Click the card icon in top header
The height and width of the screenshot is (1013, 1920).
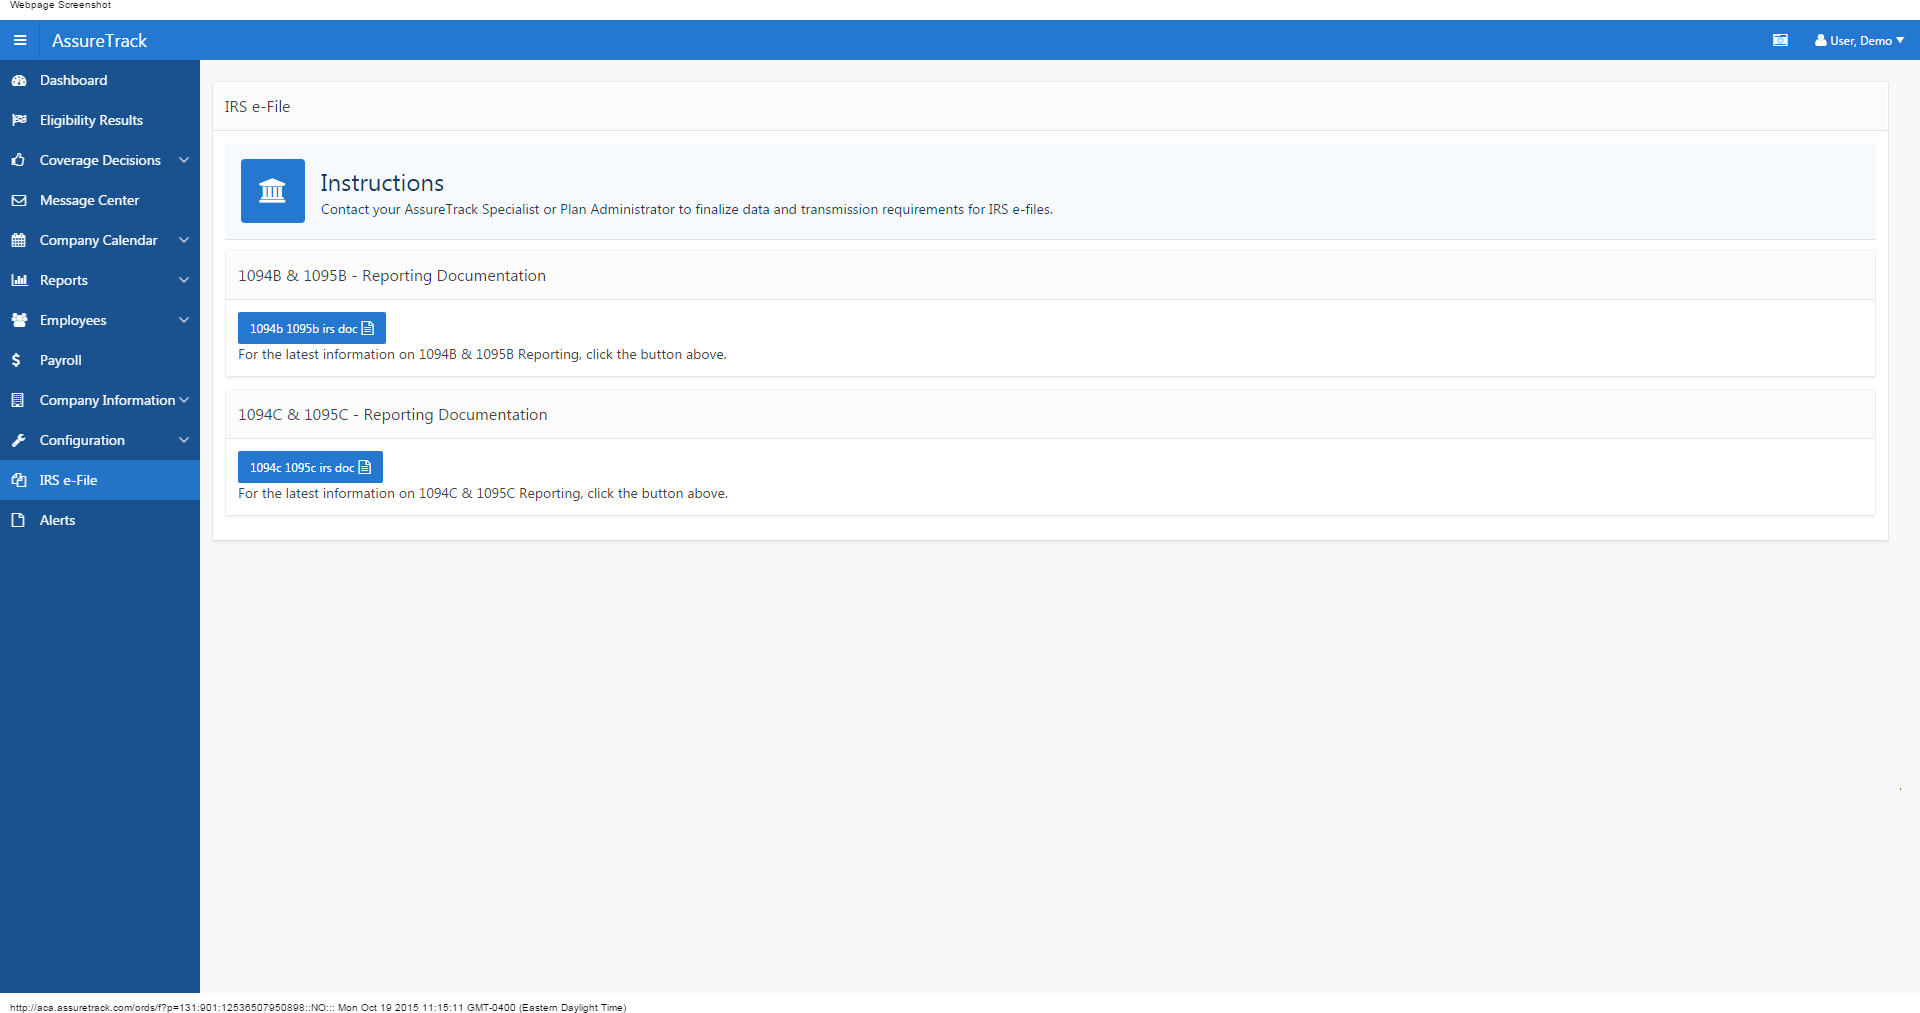[x=1780, y=41]
